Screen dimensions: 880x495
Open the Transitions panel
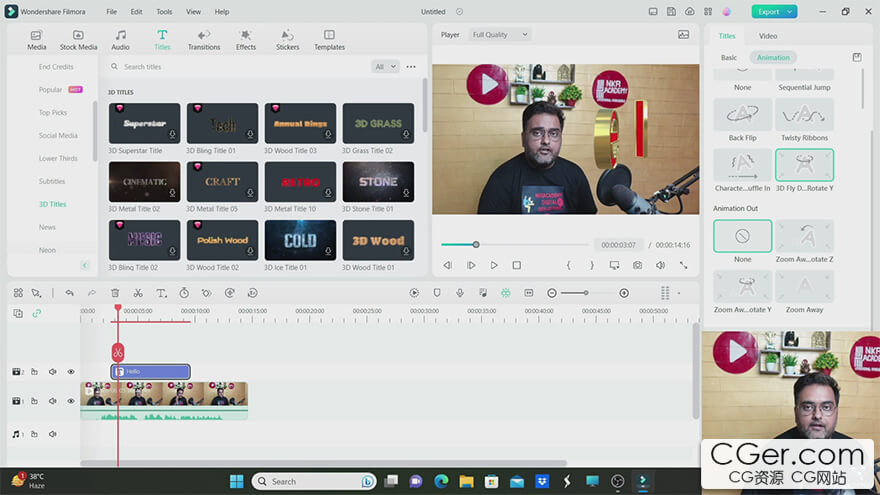(x=204, y=40)
